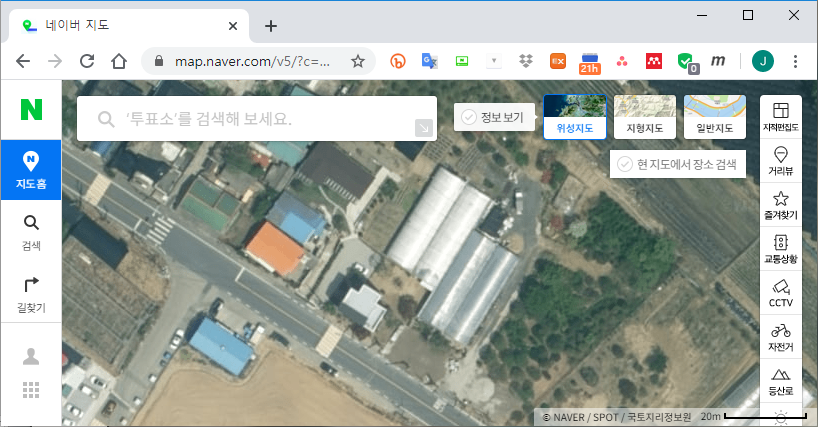The width and height of the screenshot is (818, 427).
Task: Click the user profile icon in sidebar
Action: click(x=31, y=357)
